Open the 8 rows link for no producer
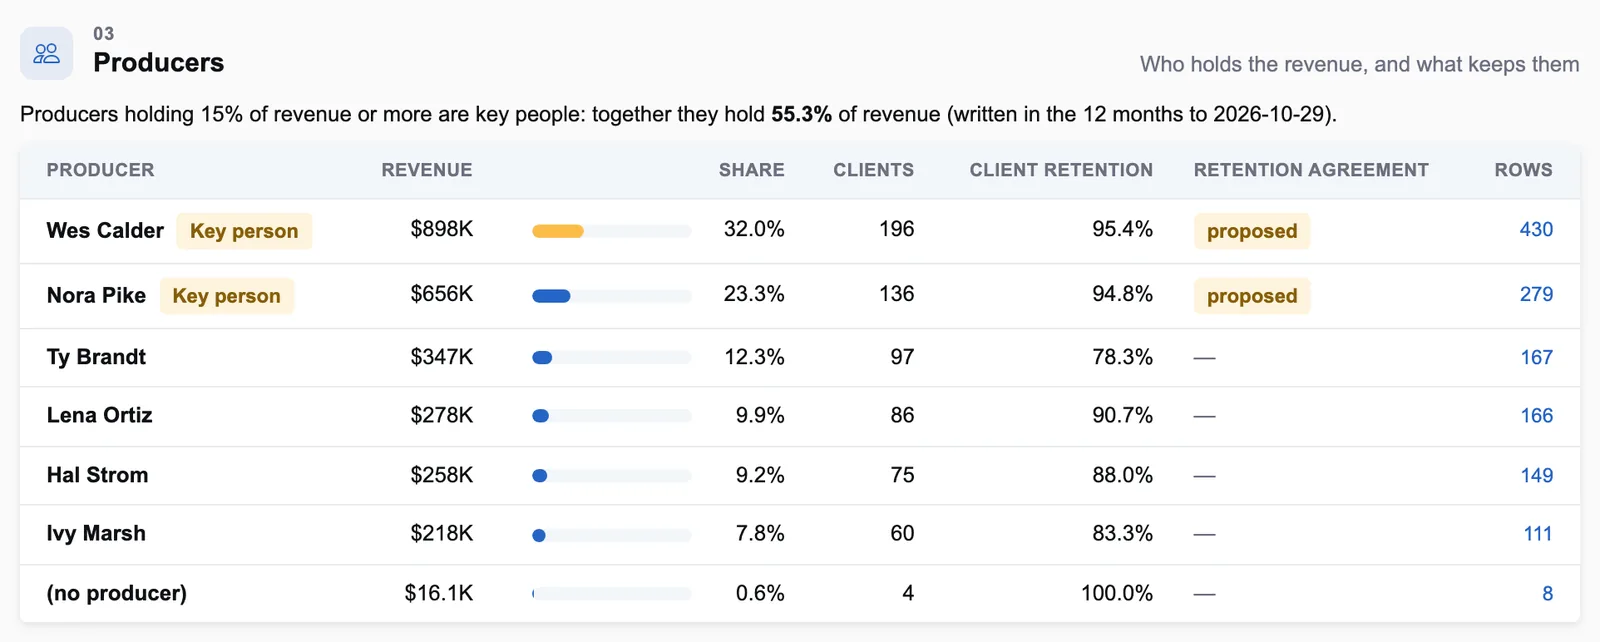 coord(1547,593)
